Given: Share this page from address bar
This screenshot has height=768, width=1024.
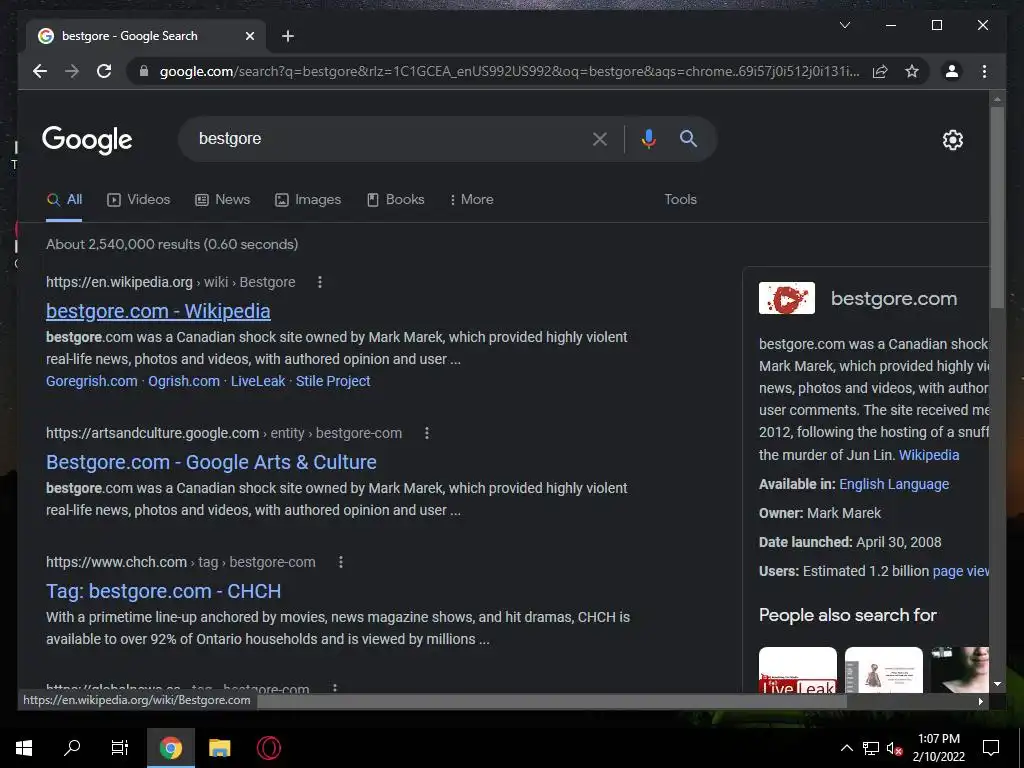Looking at the screenshot, I should click(880, 71).
